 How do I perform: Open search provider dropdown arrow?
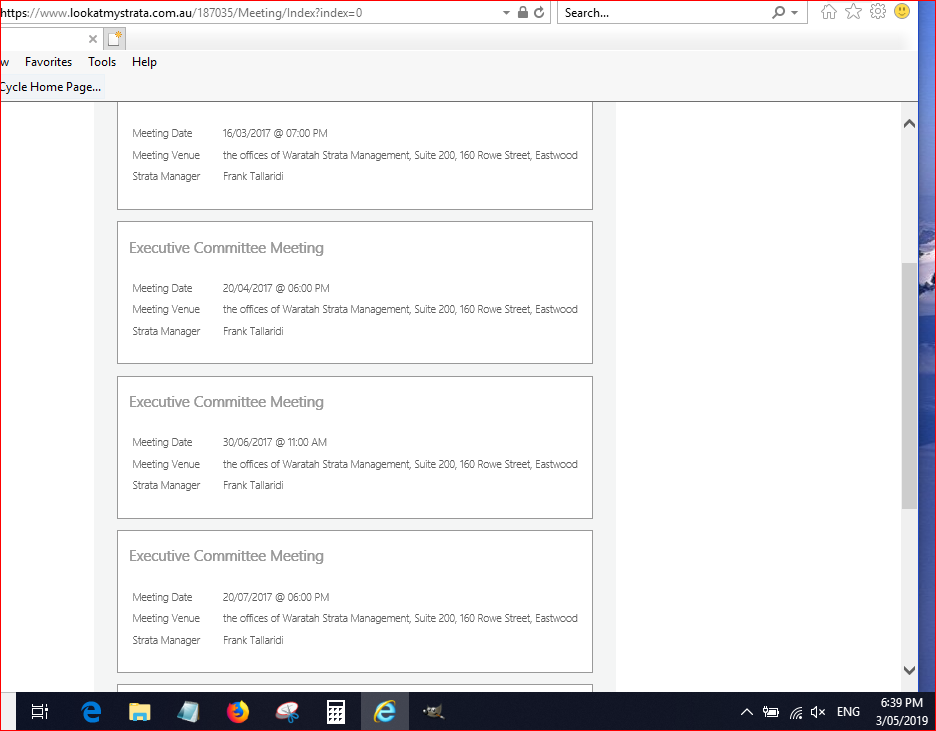coord(795,13)
